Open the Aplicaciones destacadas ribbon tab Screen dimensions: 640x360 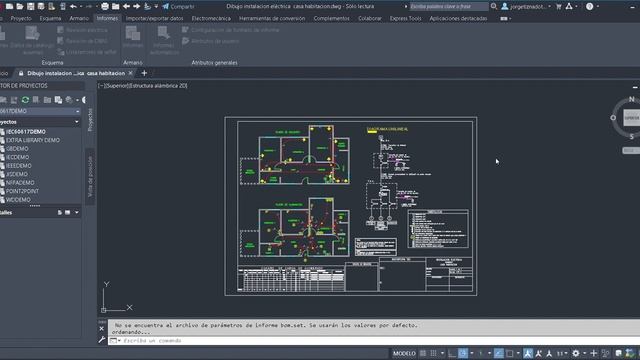pyautogui.click(x=458, y=18)
